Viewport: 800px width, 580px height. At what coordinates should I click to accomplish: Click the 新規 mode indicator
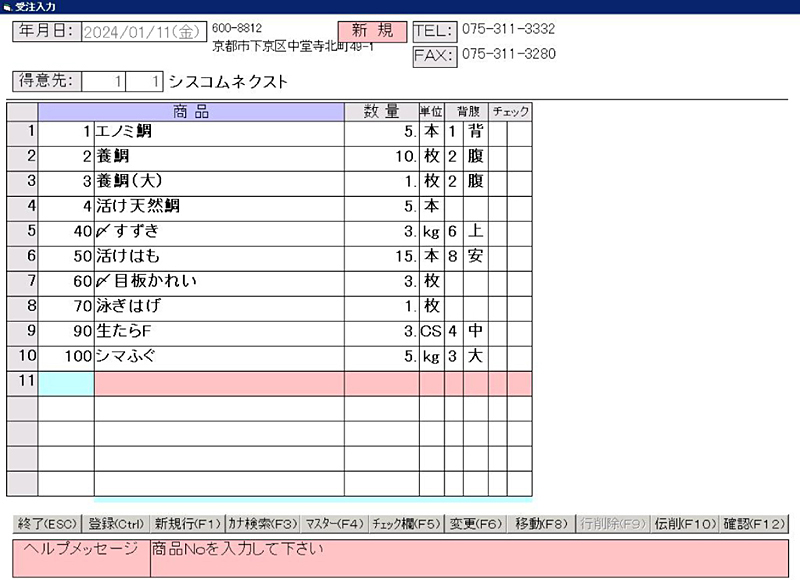(372, 31)
